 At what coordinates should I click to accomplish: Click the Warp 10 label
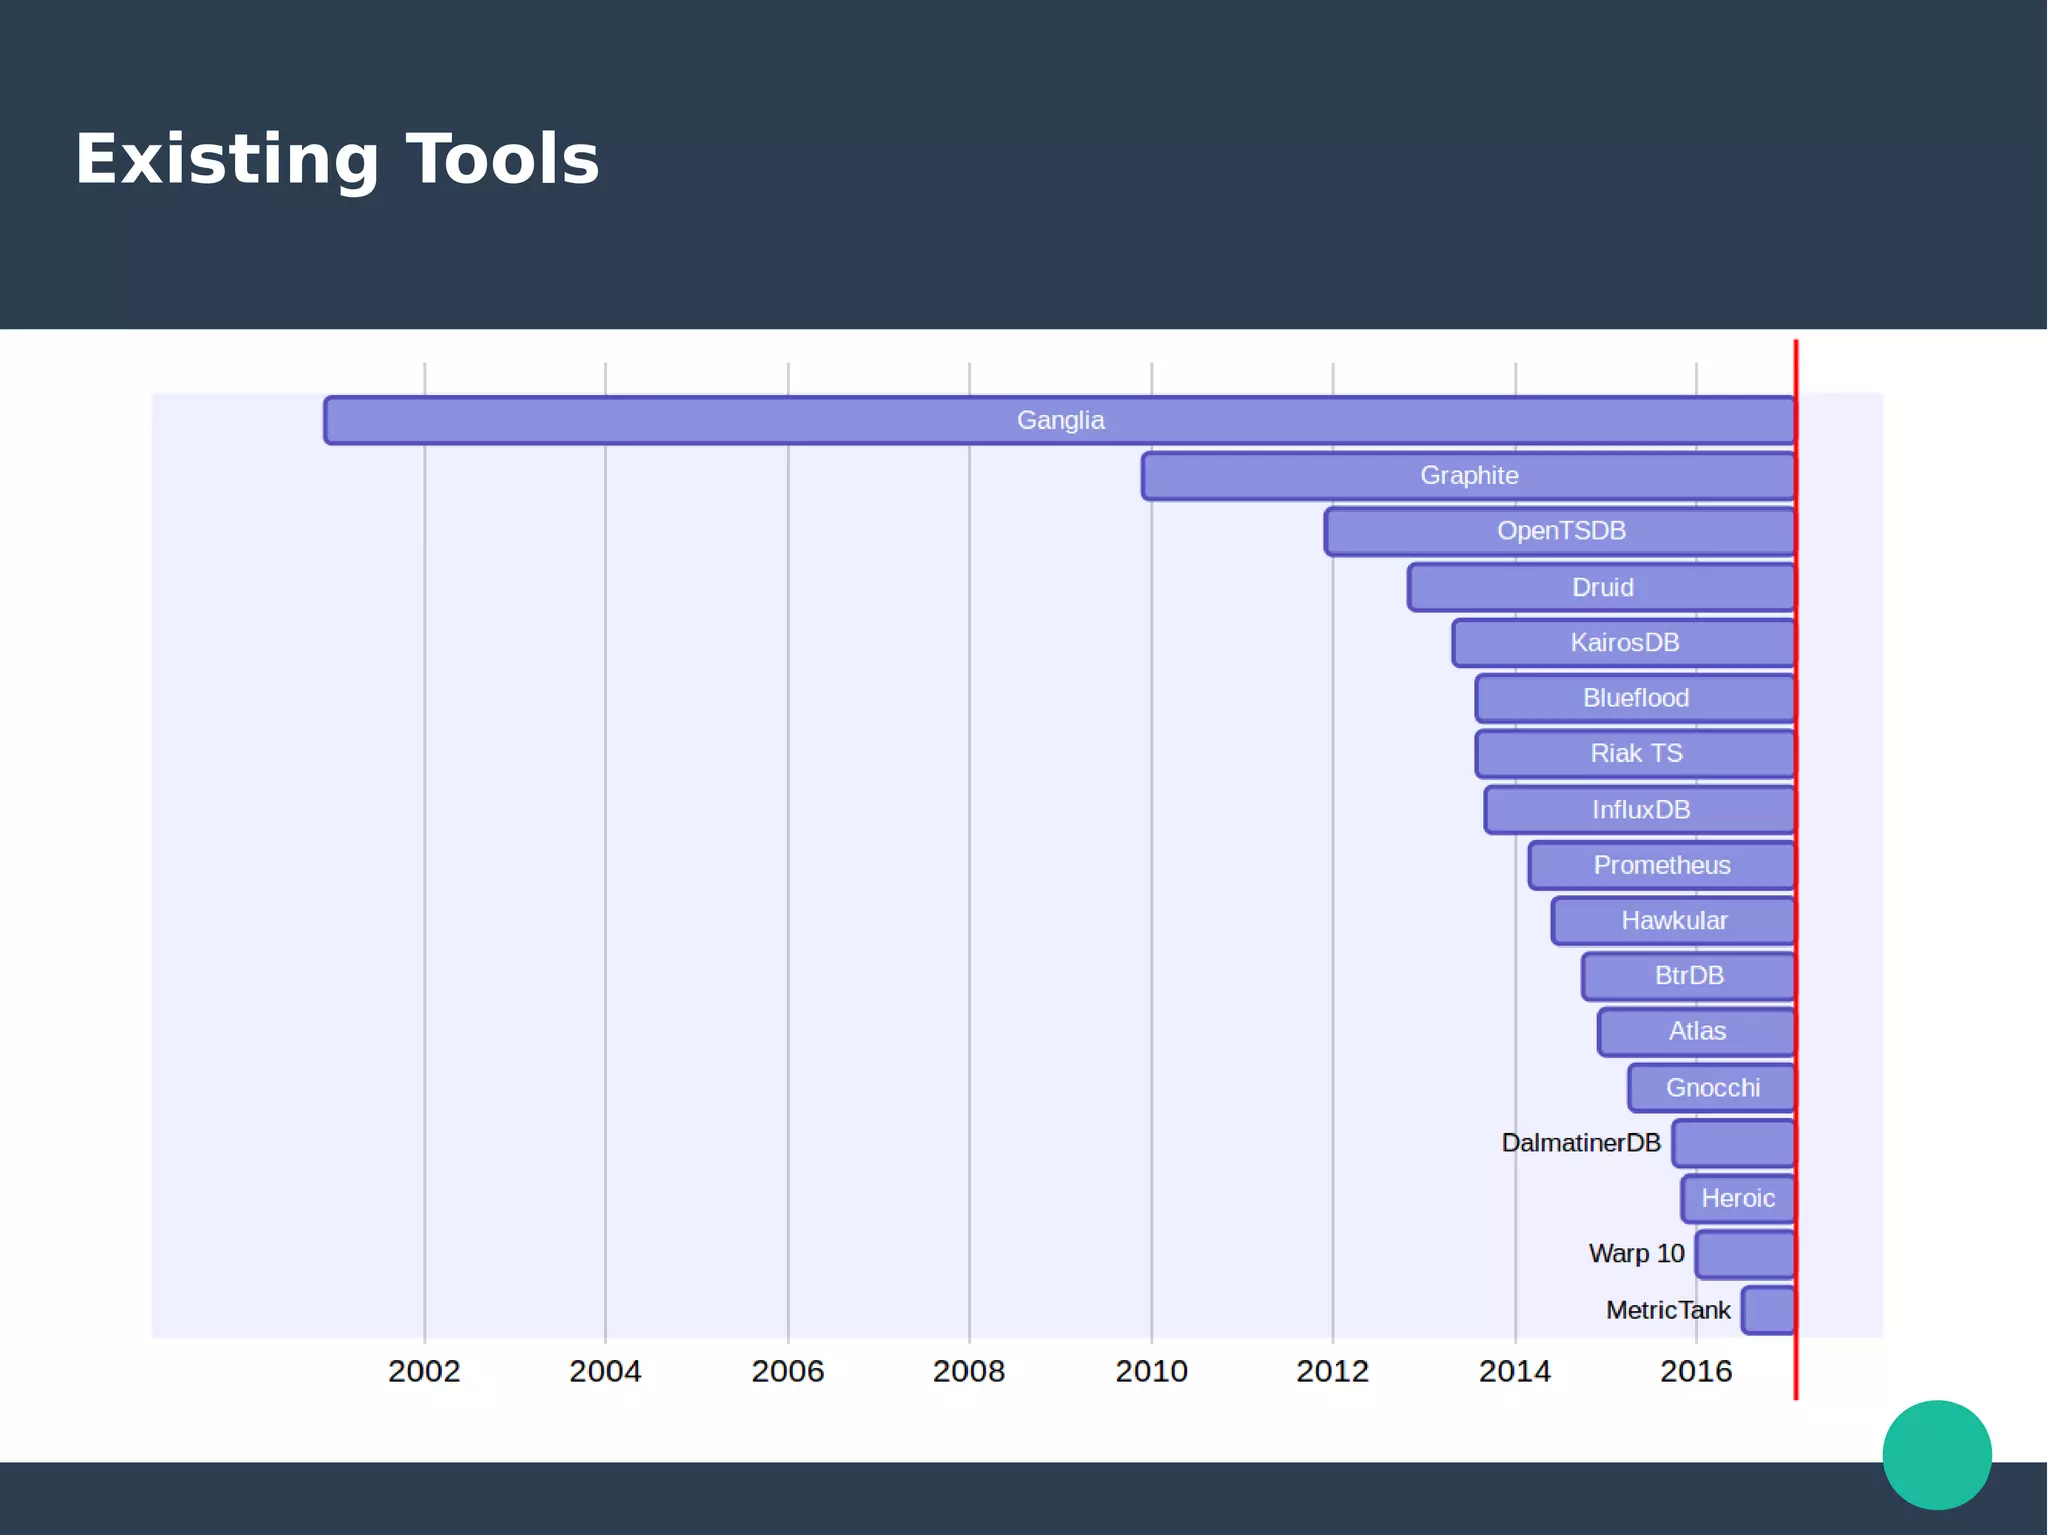coord(1636,1254)
